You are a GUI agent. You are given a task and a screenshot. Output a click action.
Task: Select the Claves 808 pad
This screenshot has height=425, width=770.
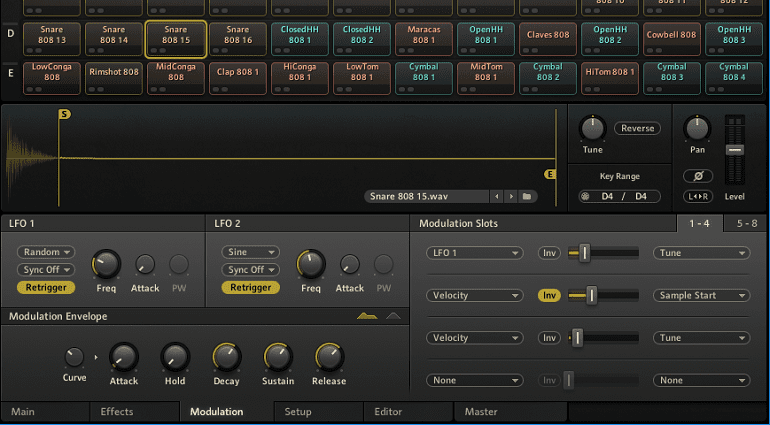[548, 39]
